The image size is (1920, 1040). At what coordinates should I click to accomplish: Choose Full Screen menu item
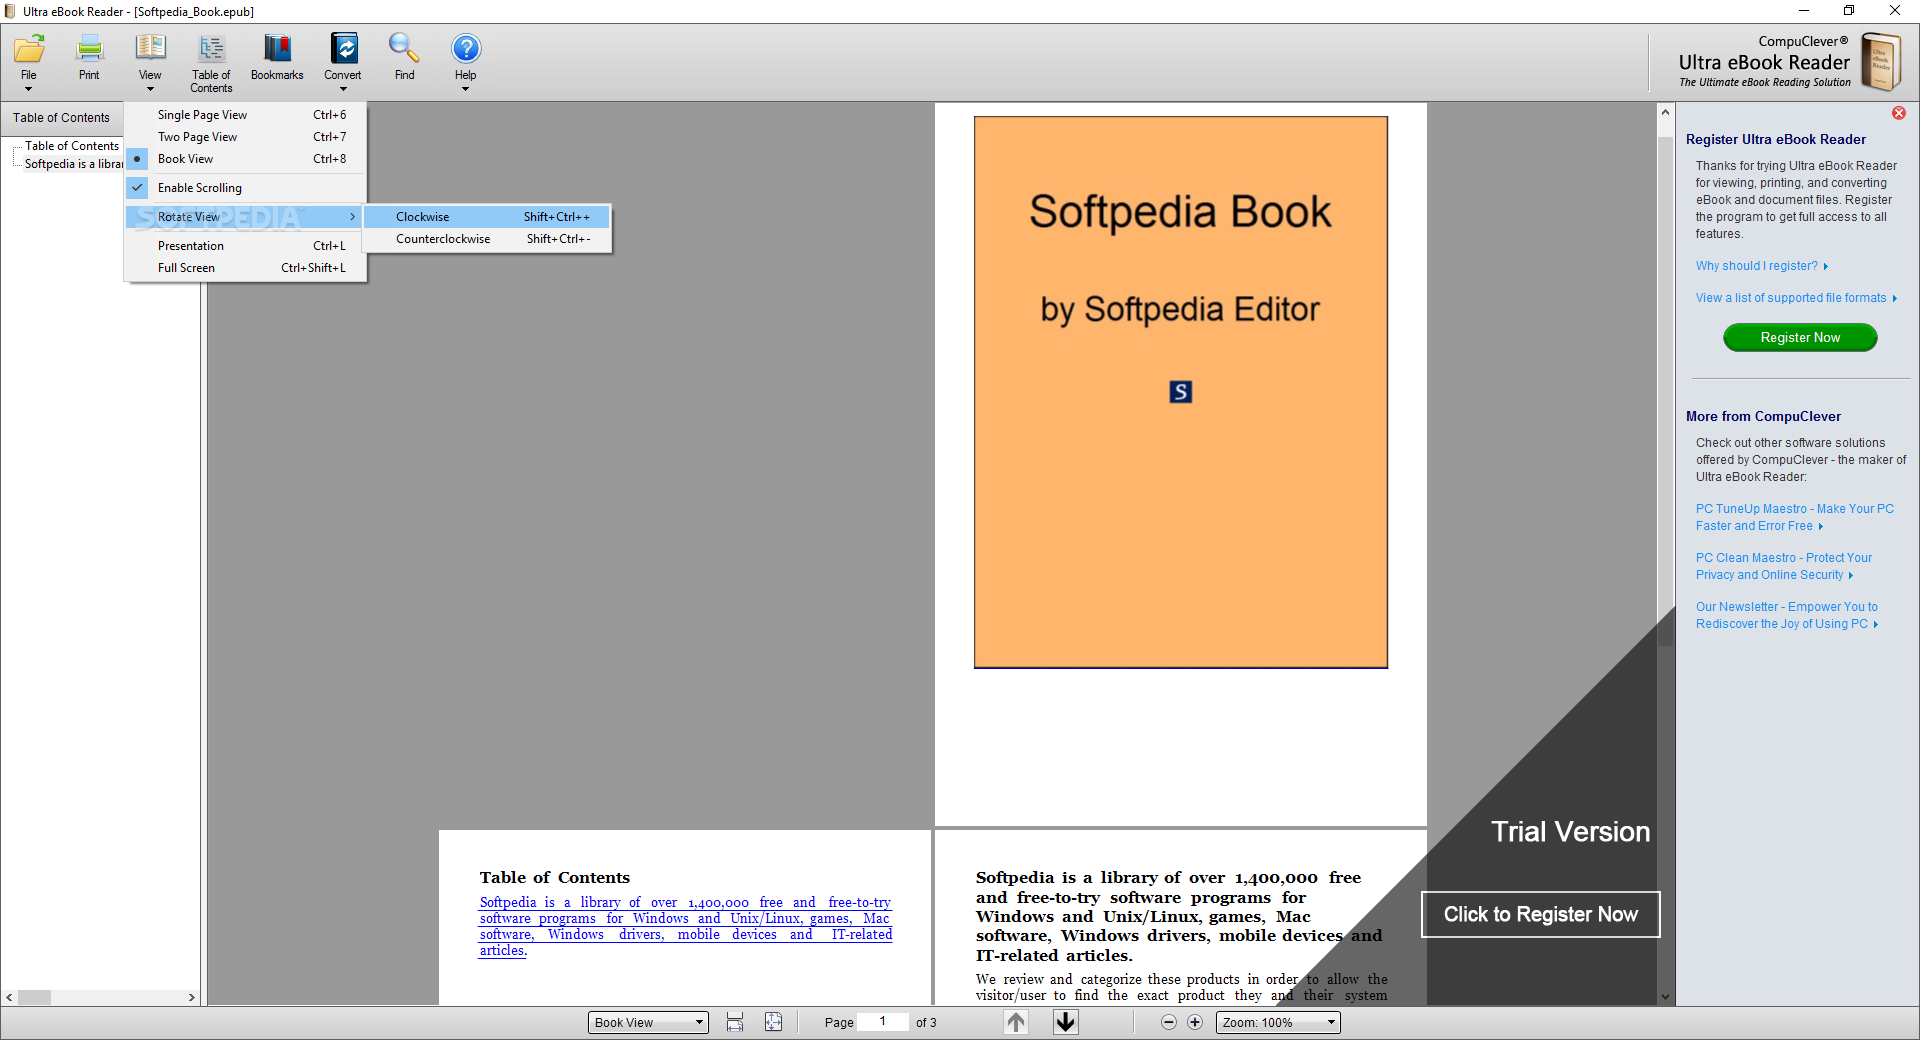[x=246, y=268]
